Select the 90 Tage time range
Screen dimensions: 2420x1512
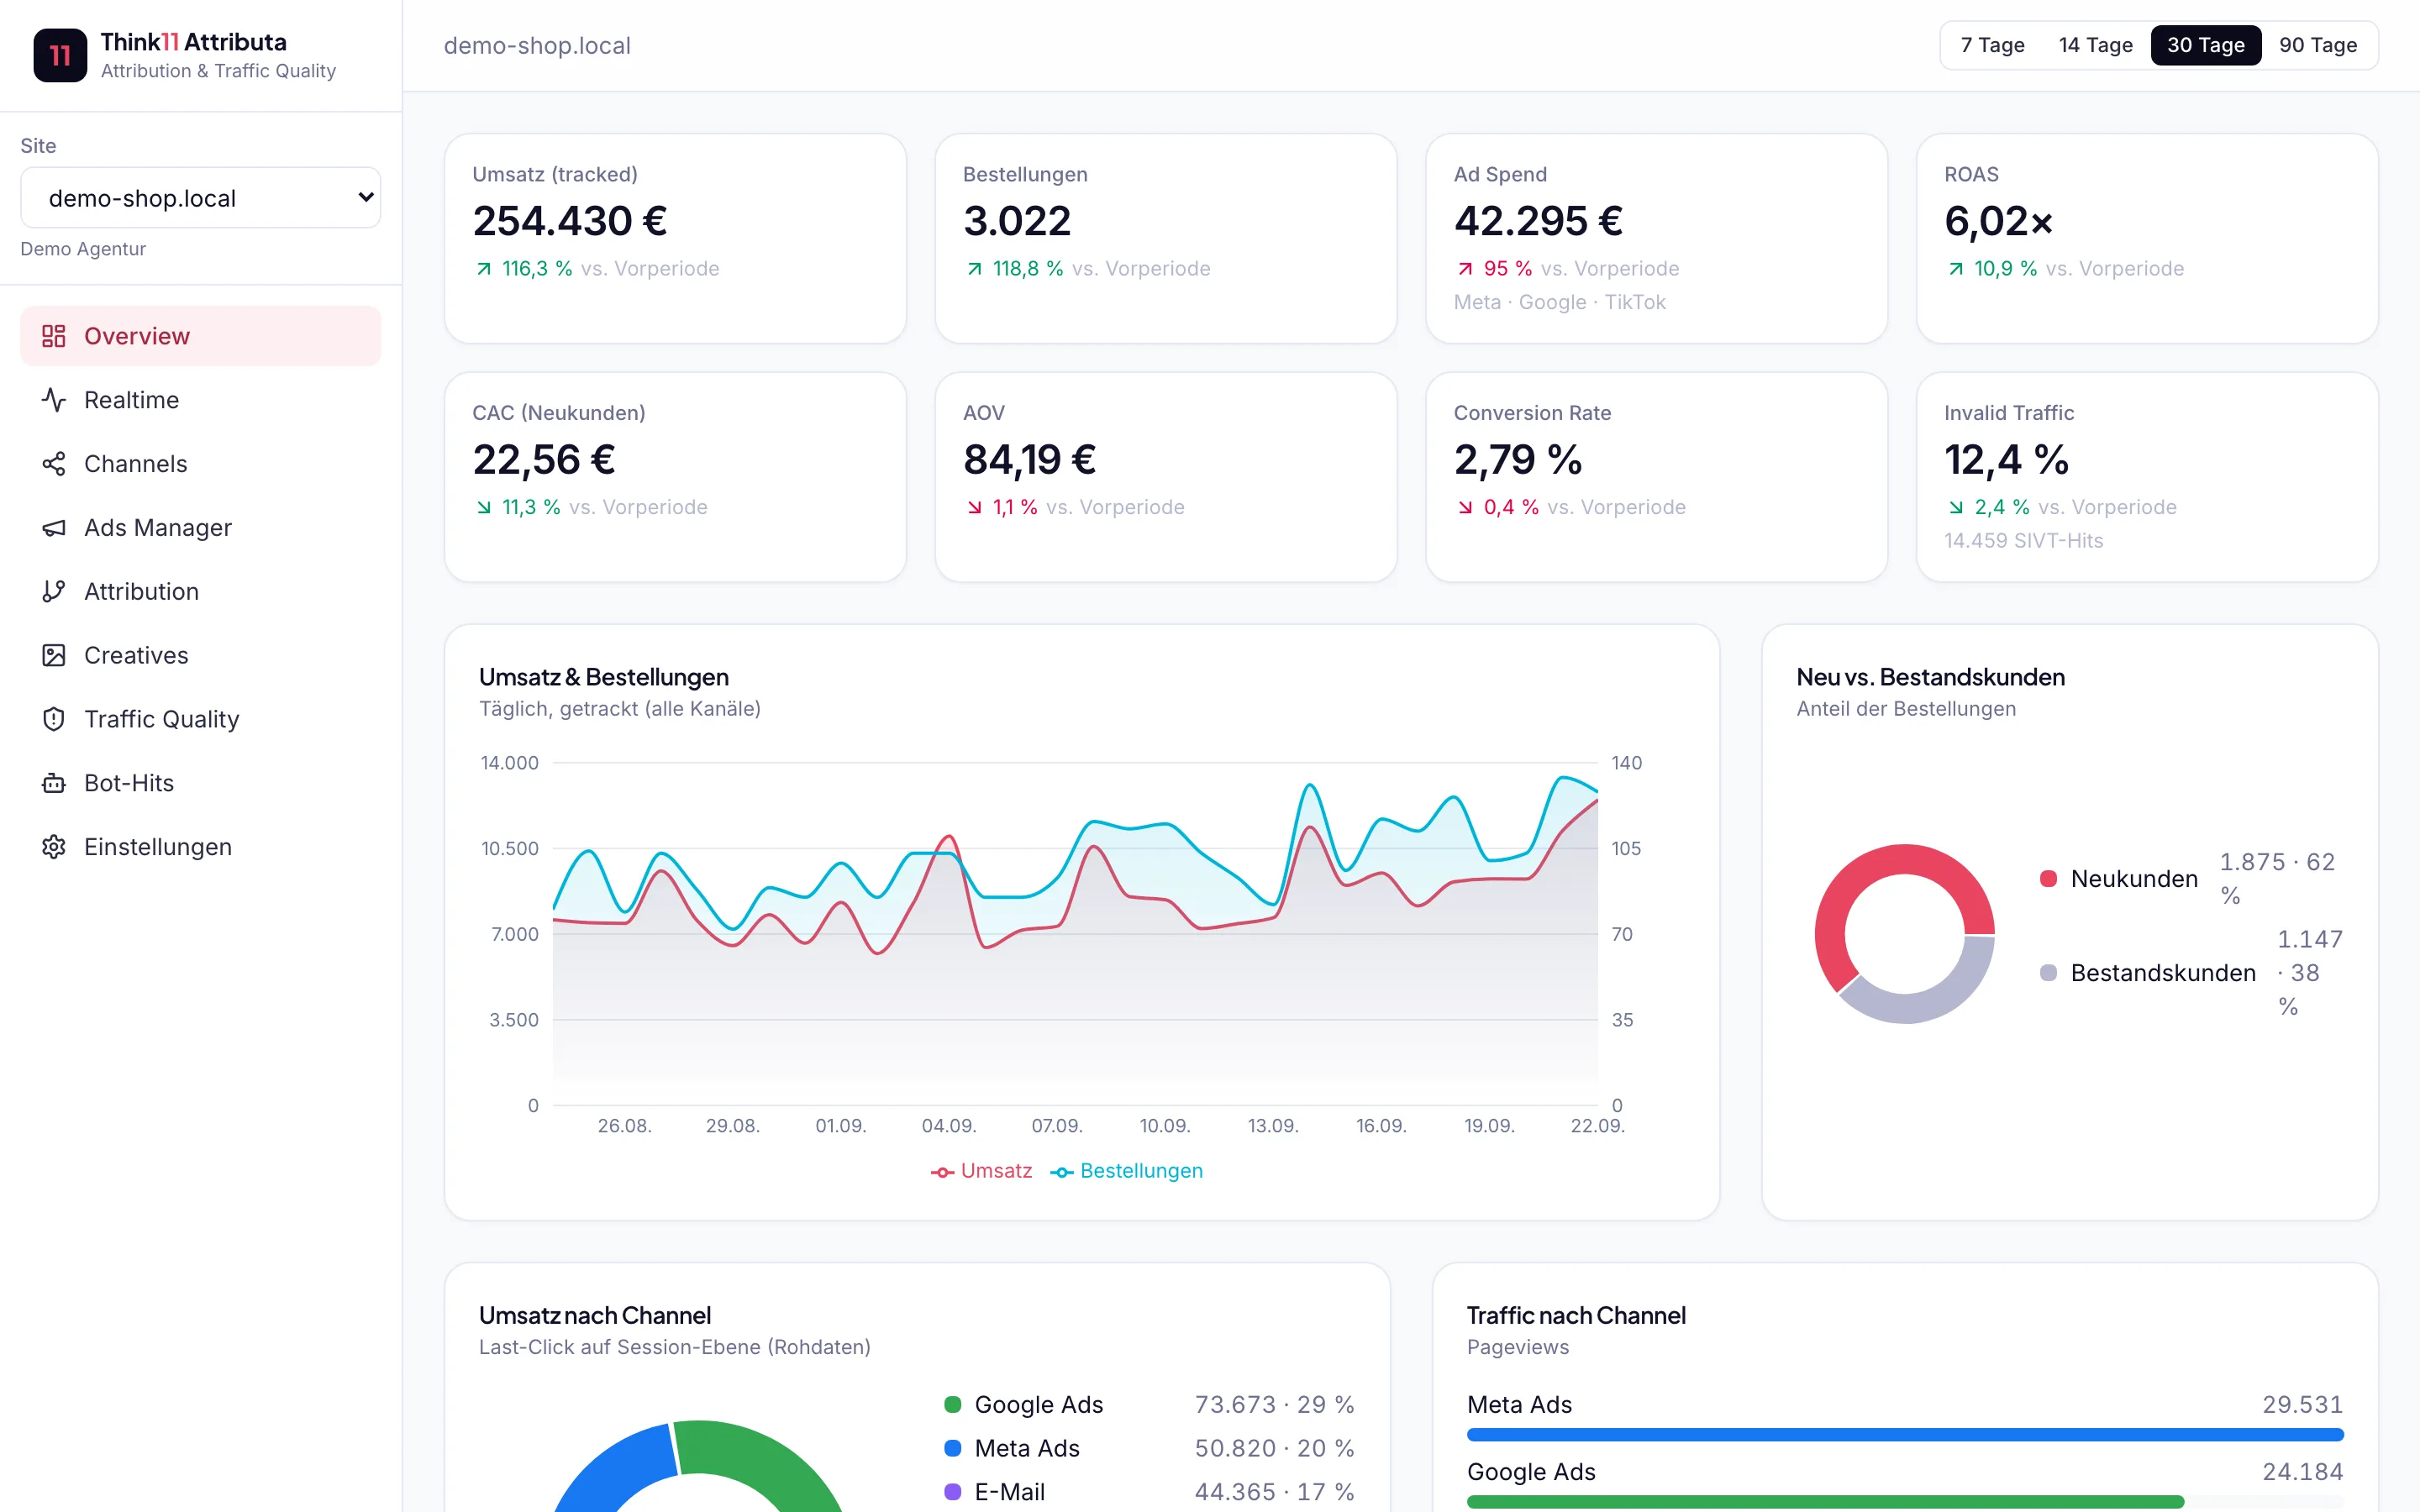(2317, 45)
